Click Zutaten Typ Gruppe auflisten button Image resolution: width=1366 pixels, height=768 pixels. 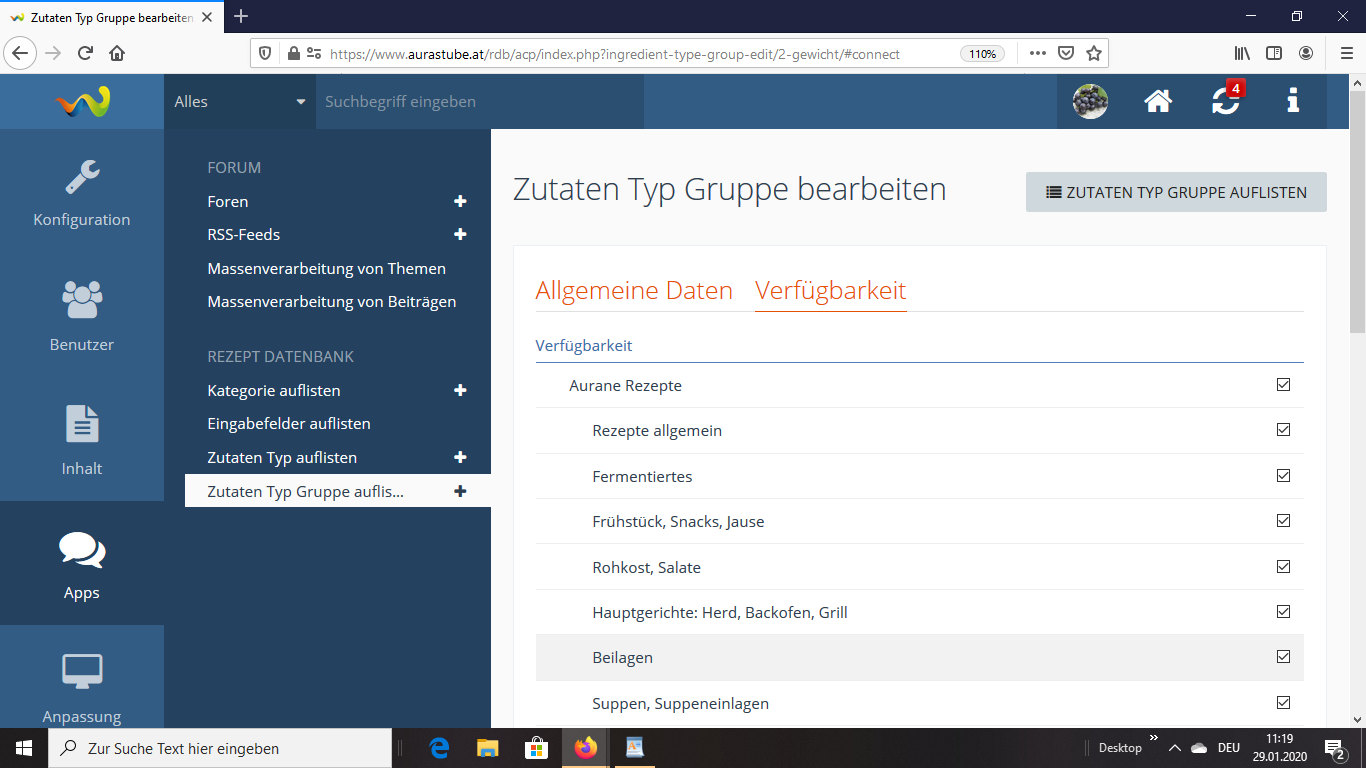[x=1176, y=192]
